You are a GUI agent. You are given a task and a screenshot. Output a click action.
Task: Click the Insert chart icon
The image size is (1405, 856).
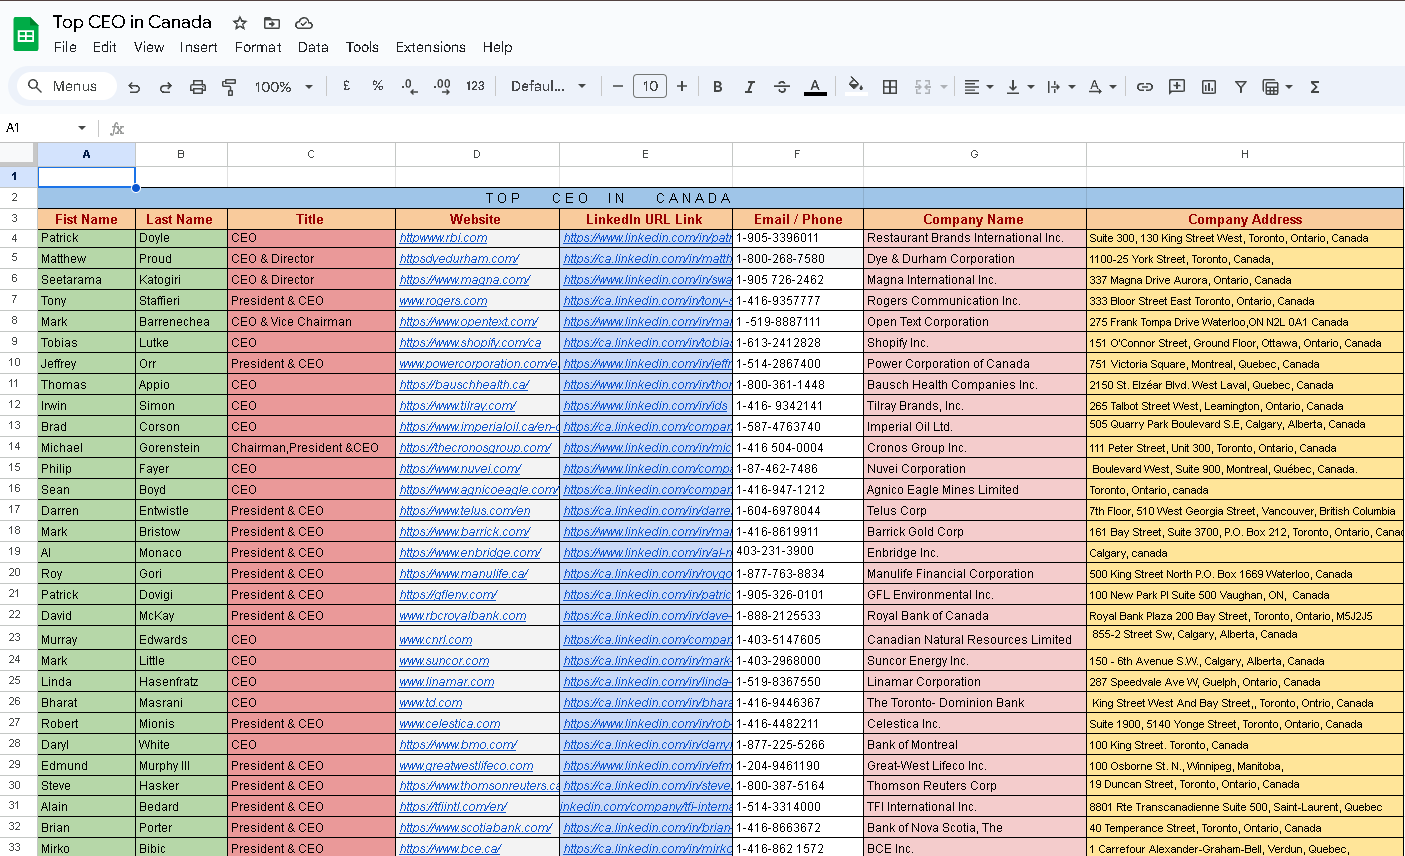click(x=1209, y=87)
